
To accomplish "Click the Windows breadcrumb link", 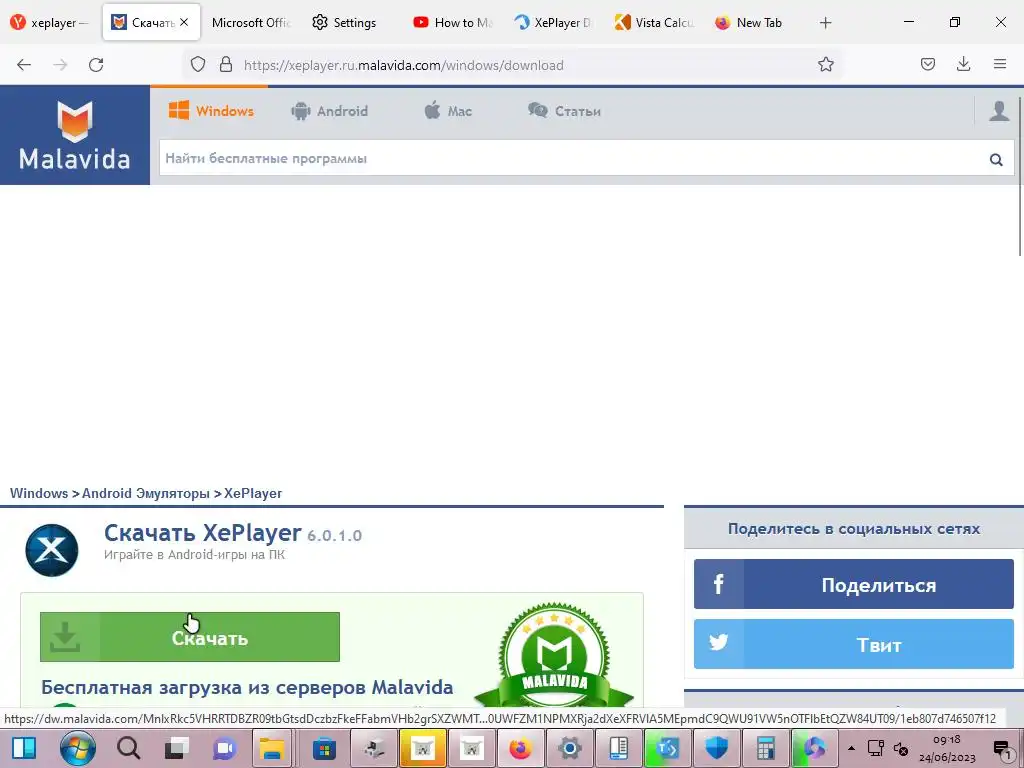I will coord(39,493).
